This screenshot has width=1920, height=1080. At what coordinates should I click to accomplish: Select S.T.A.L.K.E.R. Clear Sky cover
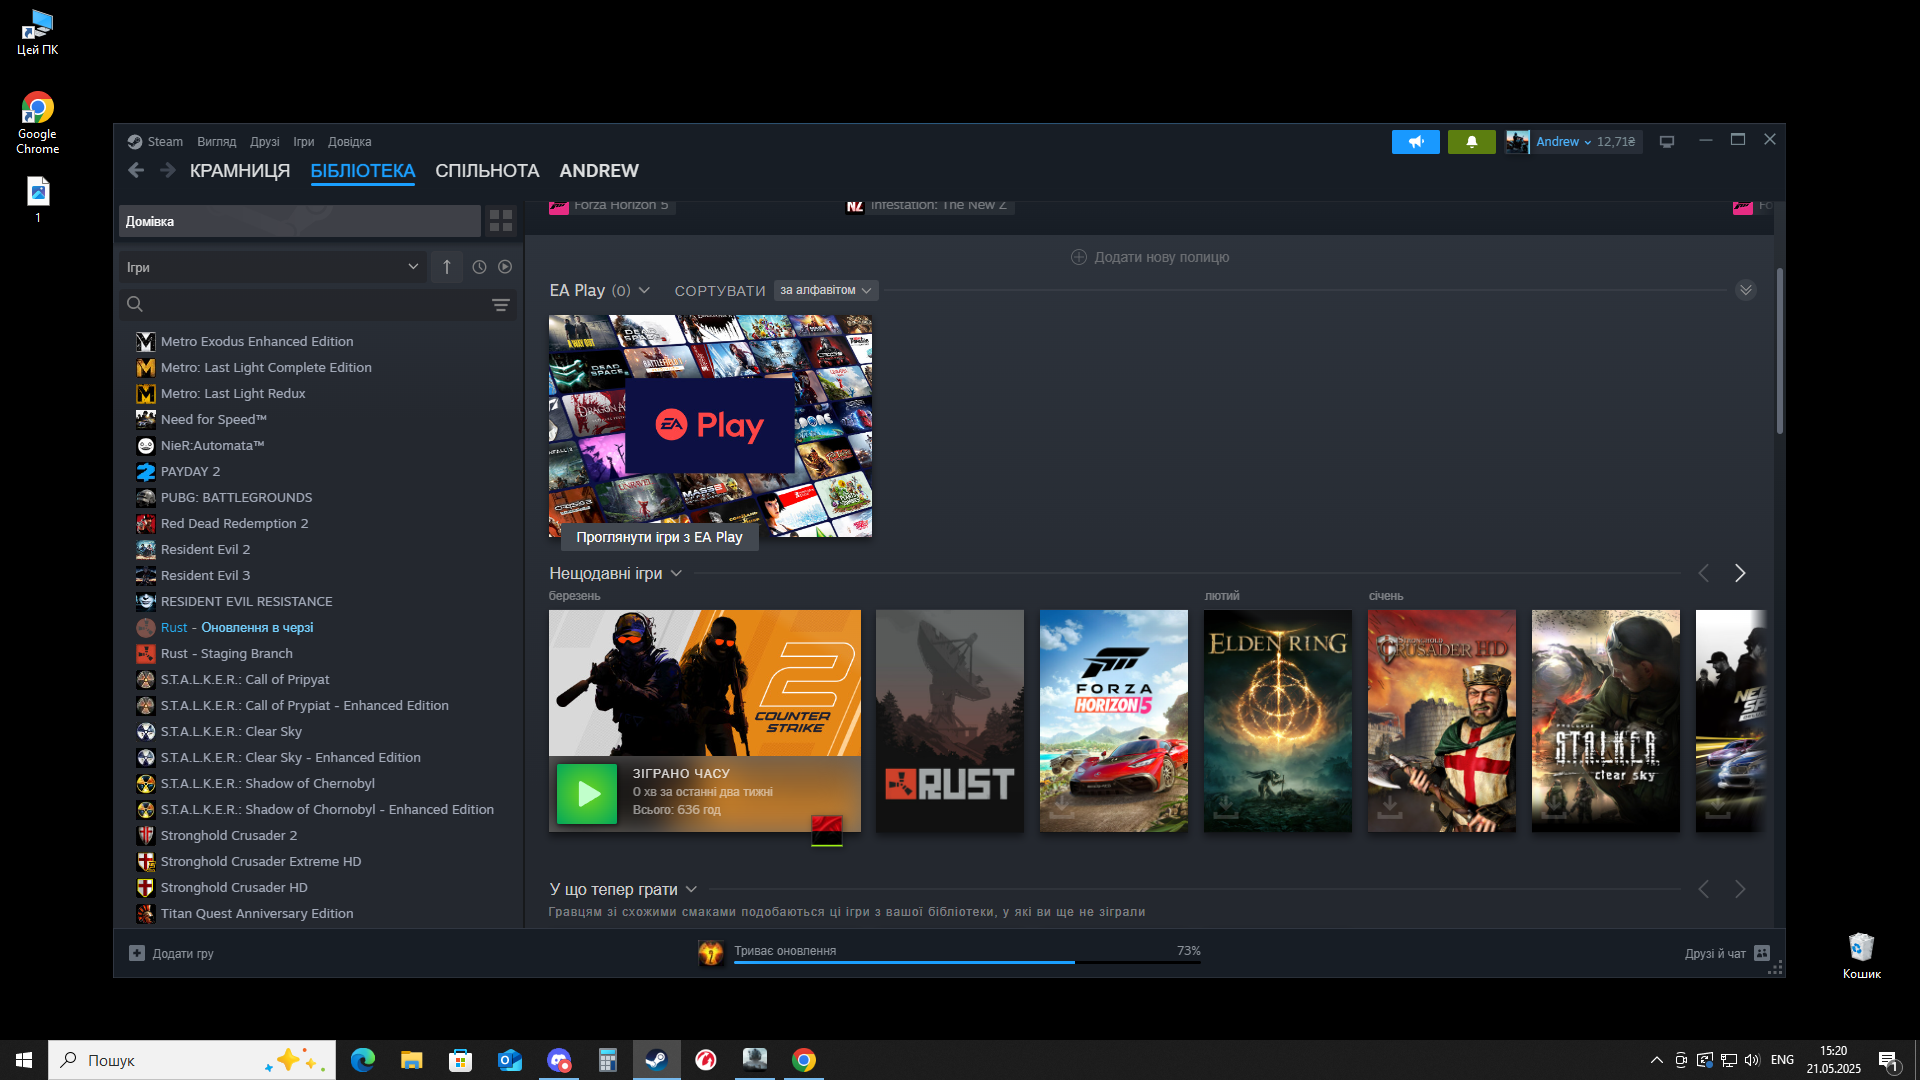pyautogui.click(x=1606, y=721)
